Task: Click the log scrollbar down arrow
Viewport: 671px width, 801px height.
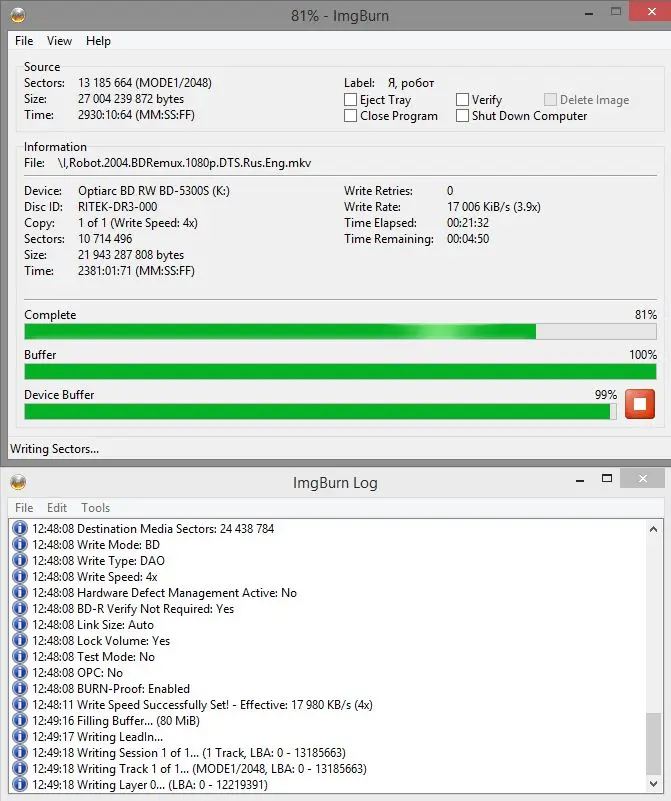Action: pyautogui.click(x=653, y=784)
